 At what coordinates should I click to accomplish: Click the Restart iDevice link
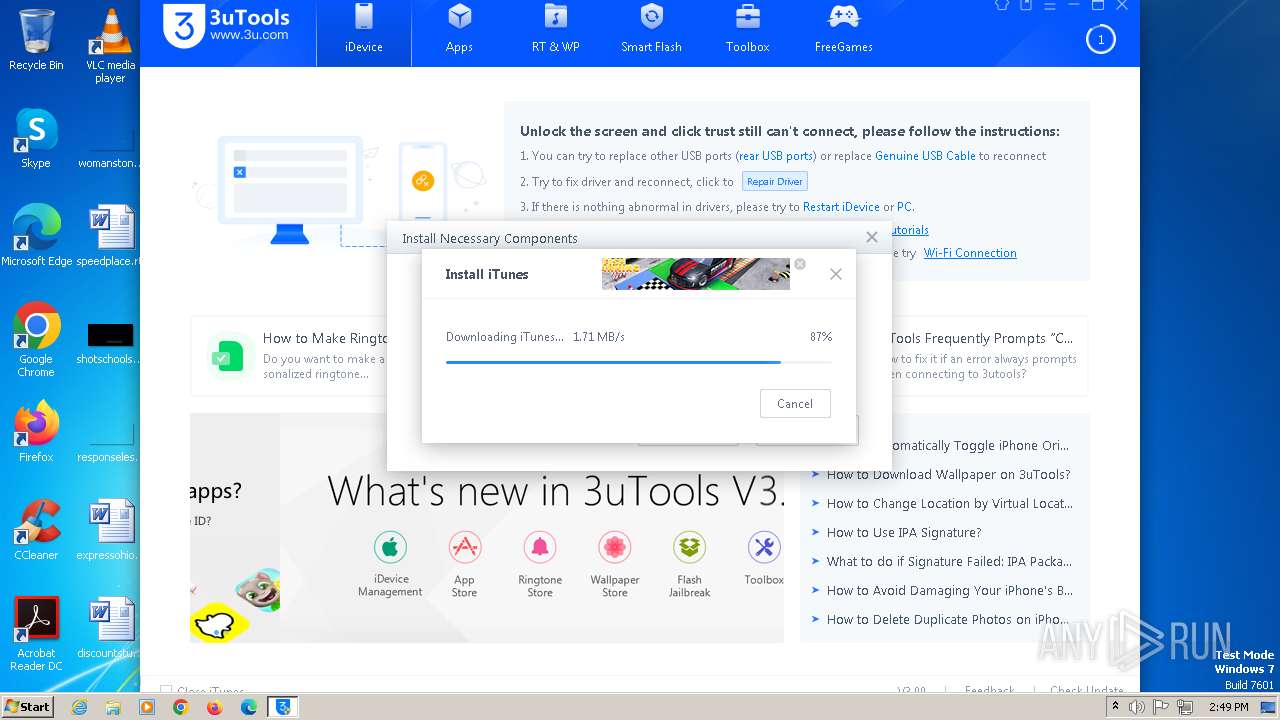(841, 207)
